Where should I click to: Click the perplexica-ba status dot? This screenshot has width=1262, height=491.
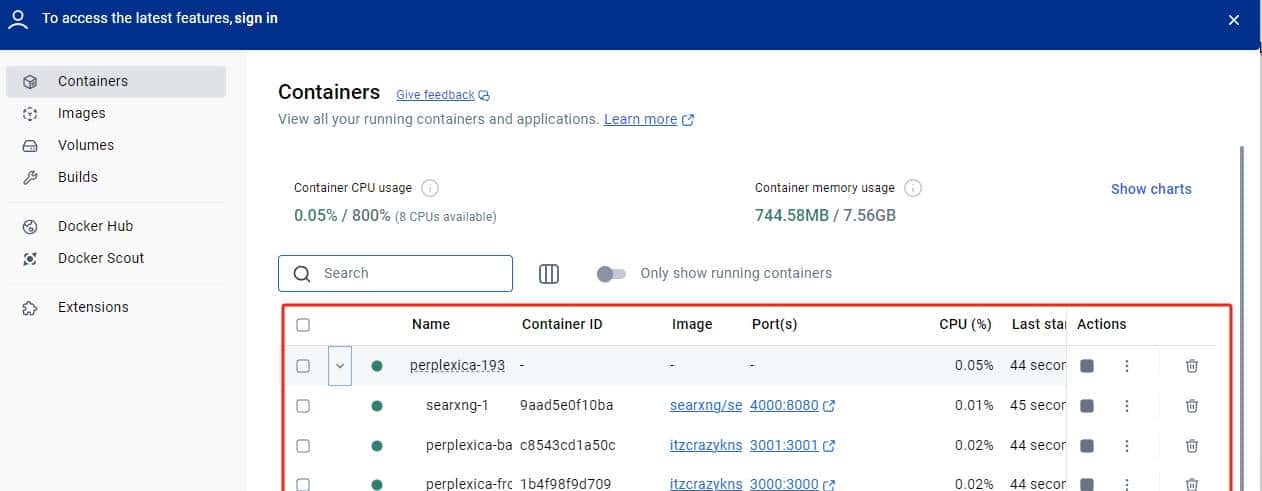click(x=377, y=445)
